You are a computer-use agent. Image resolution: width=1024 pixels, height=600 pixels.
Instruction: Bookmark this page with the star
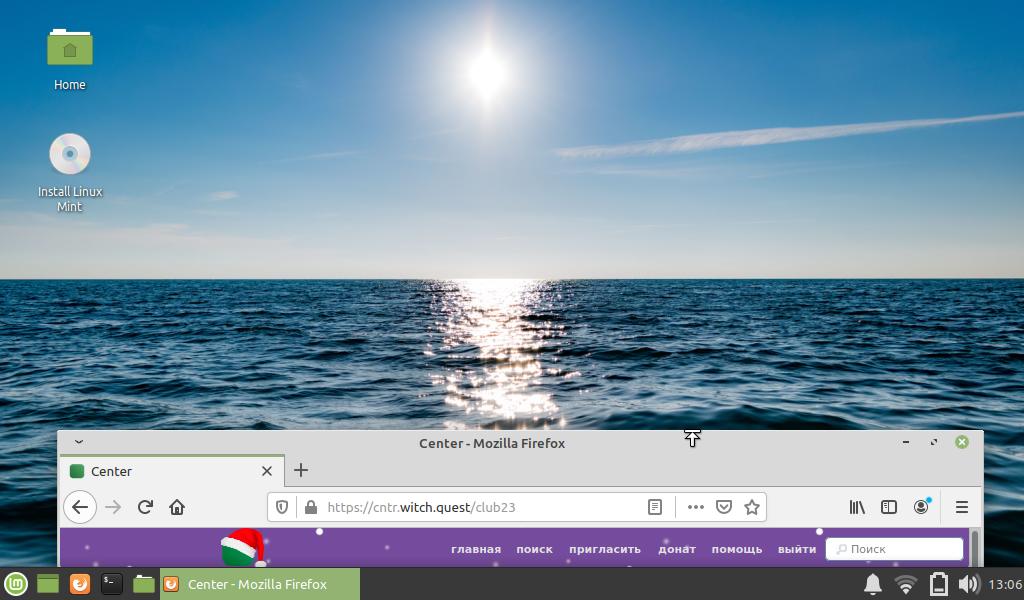pyautogui.click(x=752, y=507)
